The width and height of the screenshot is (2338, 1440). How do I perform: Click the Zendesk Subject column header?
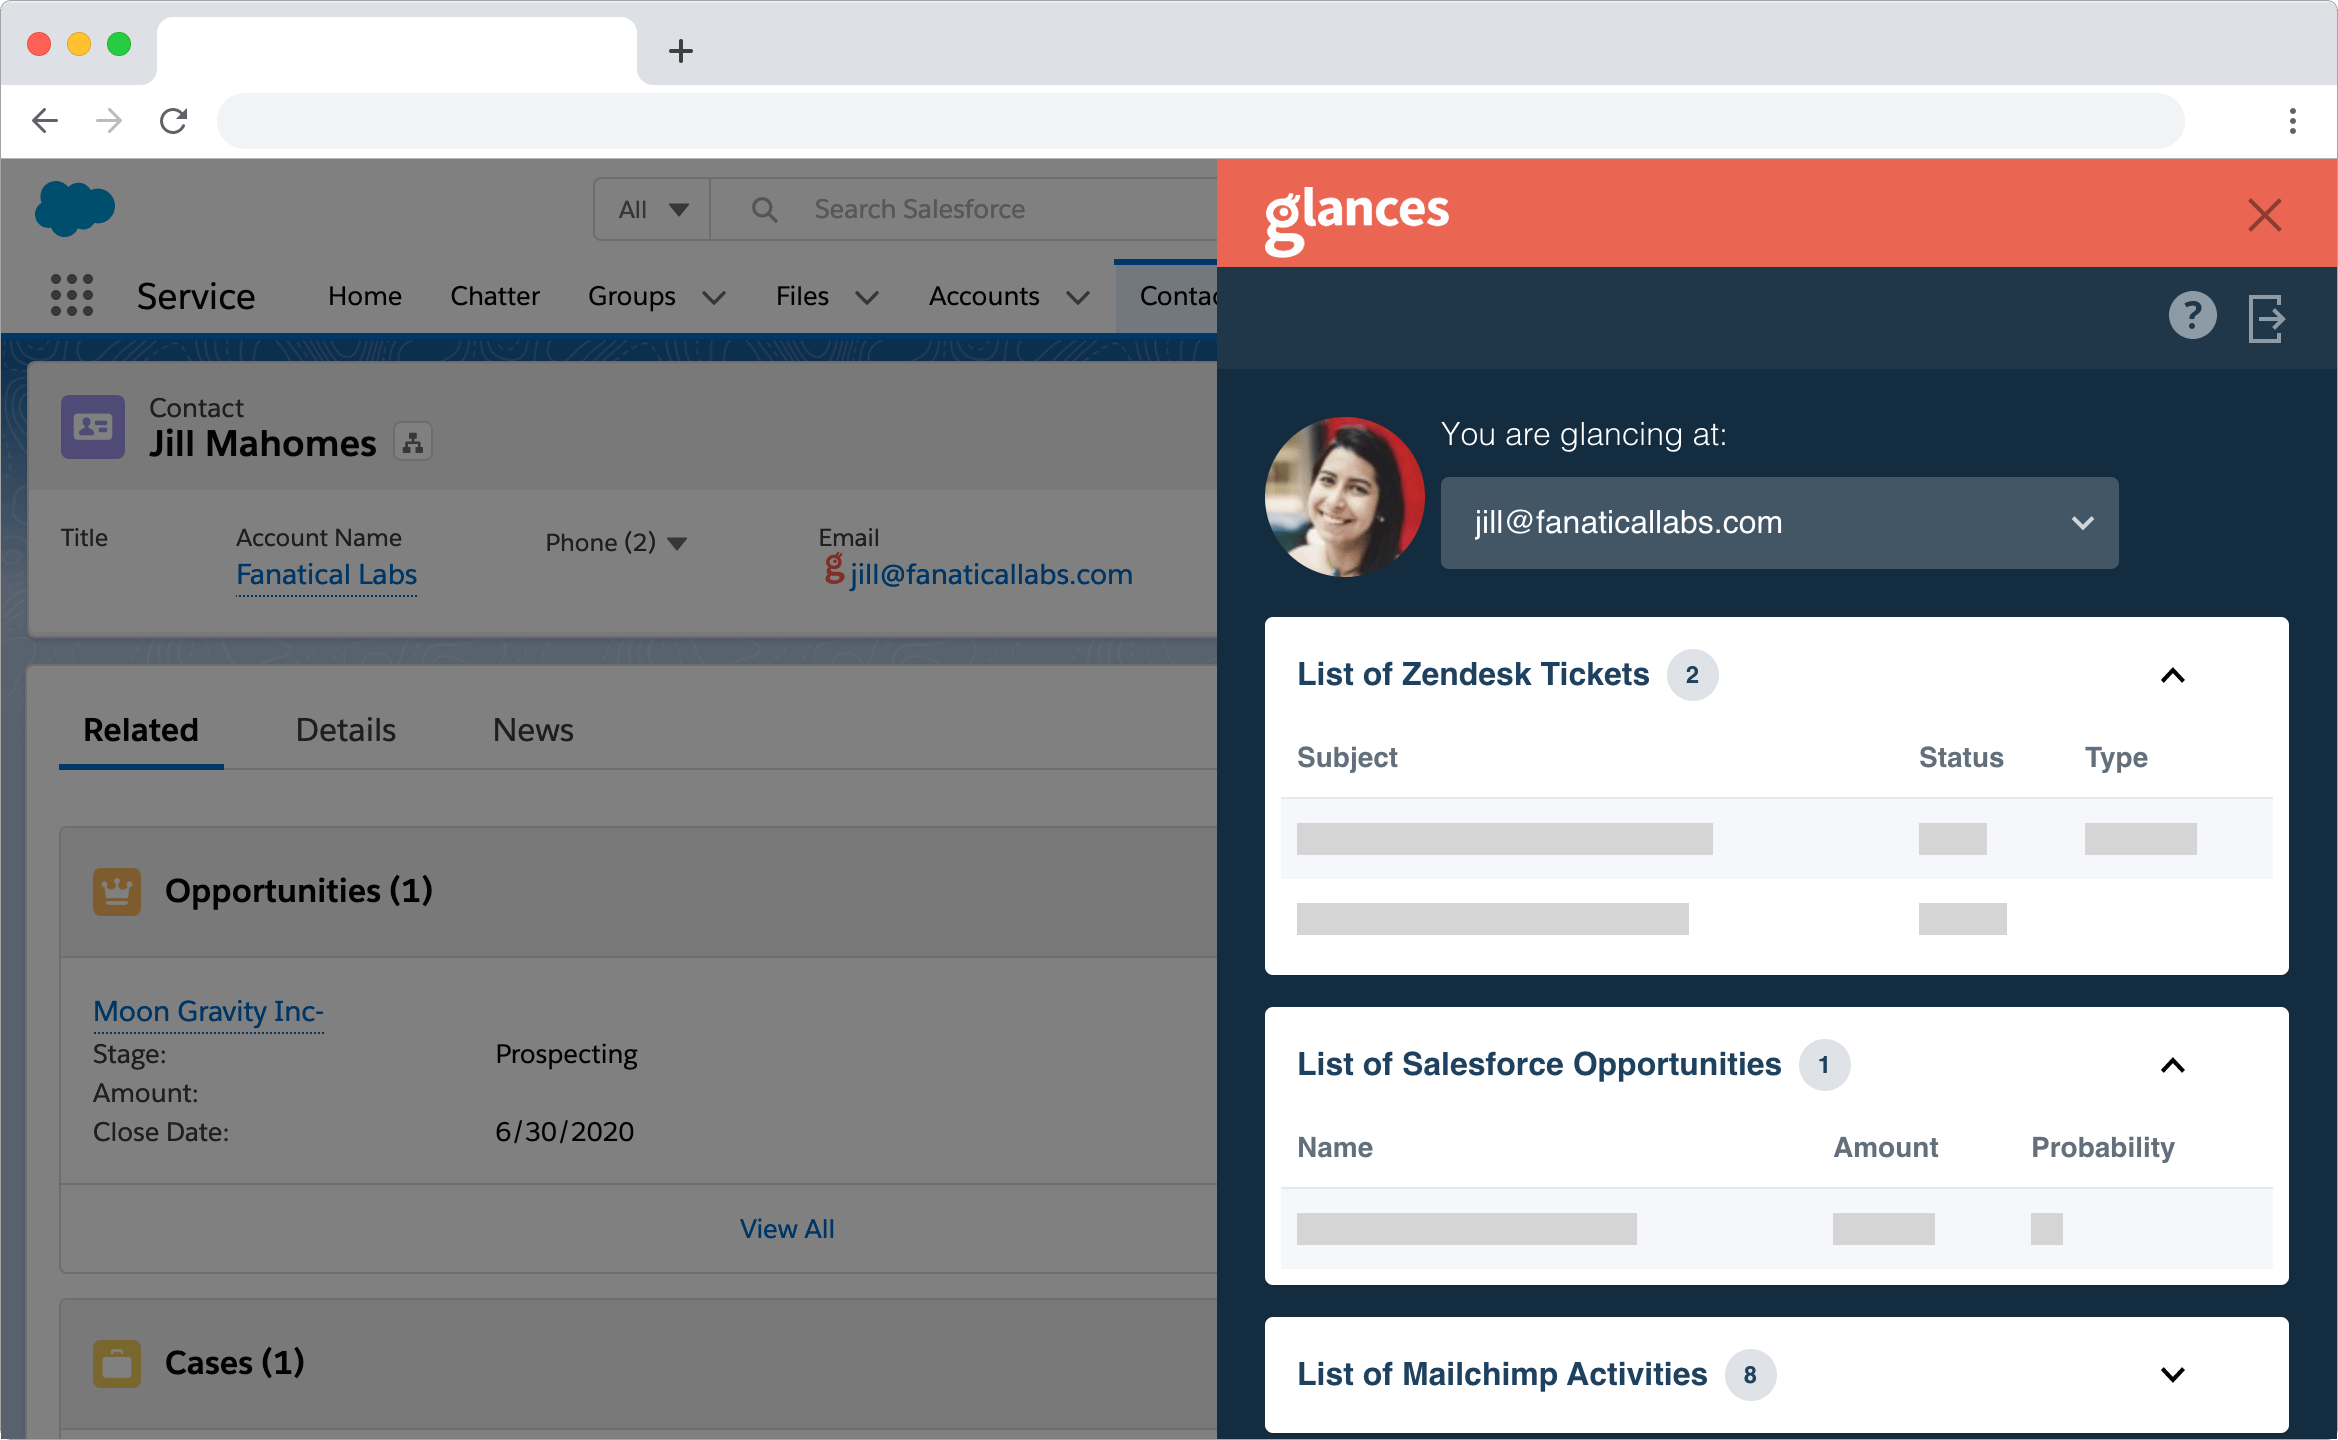click(1347, 758)
